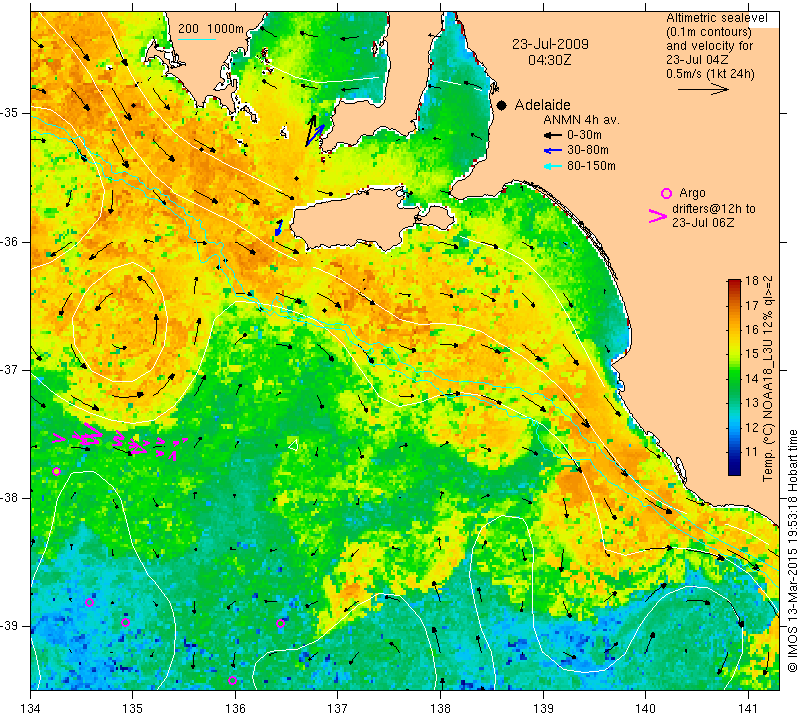The width and height of the screenshot is (800, 720).
Task: Click the 0.5m/s velocity scale arrow
Action: (x=703, y=89)
